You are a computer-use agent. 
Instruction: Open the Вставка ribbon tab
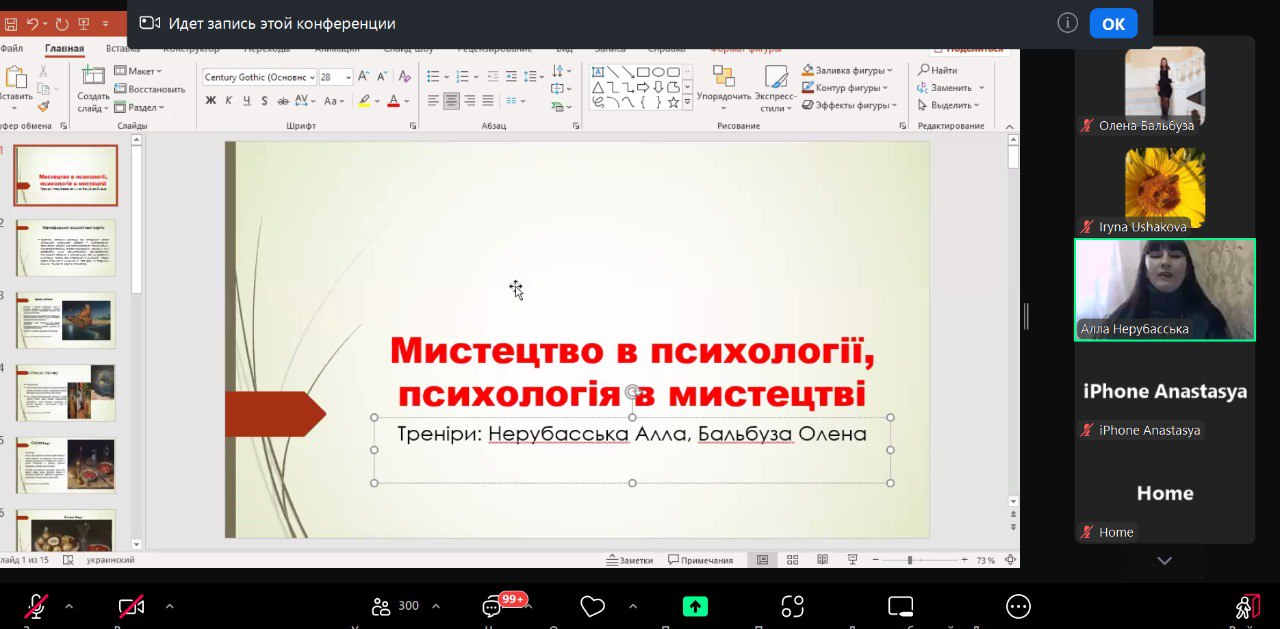122,48
